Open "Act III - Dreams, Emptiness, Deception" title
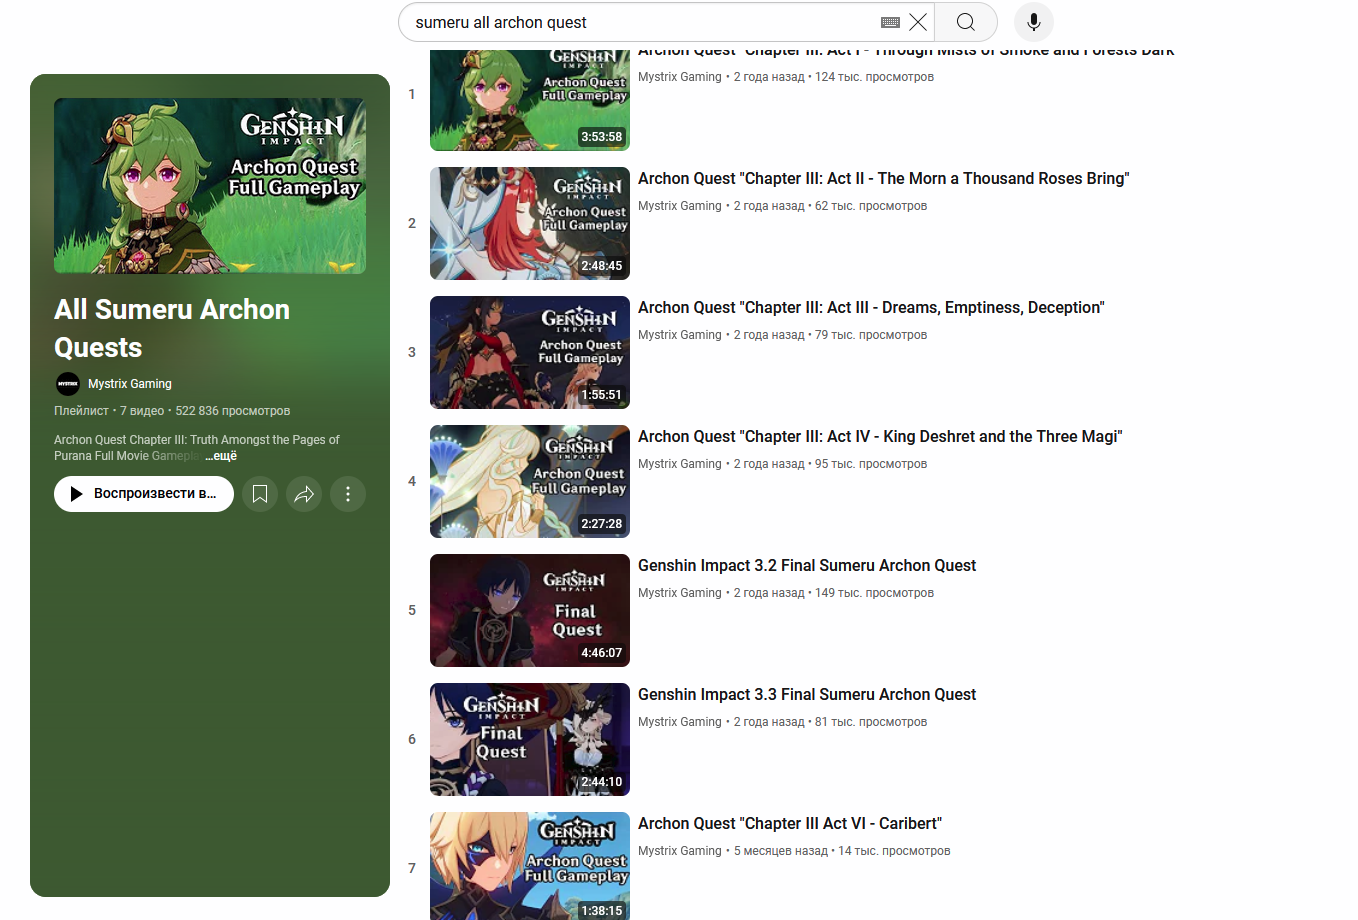This screenshot has width=1358, height=920. pos(871,308)
